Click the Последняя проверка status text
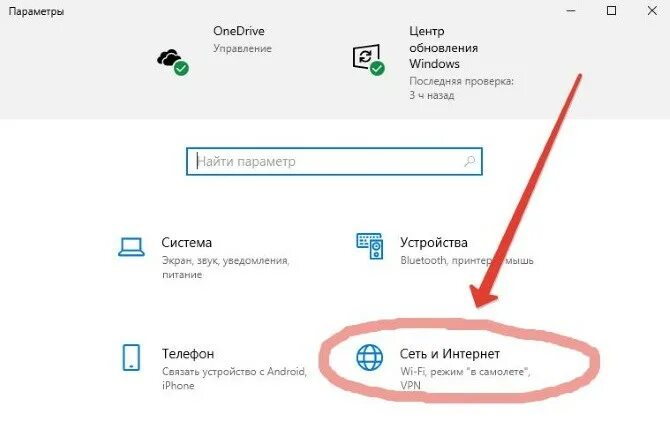 (x=461, y=88)
